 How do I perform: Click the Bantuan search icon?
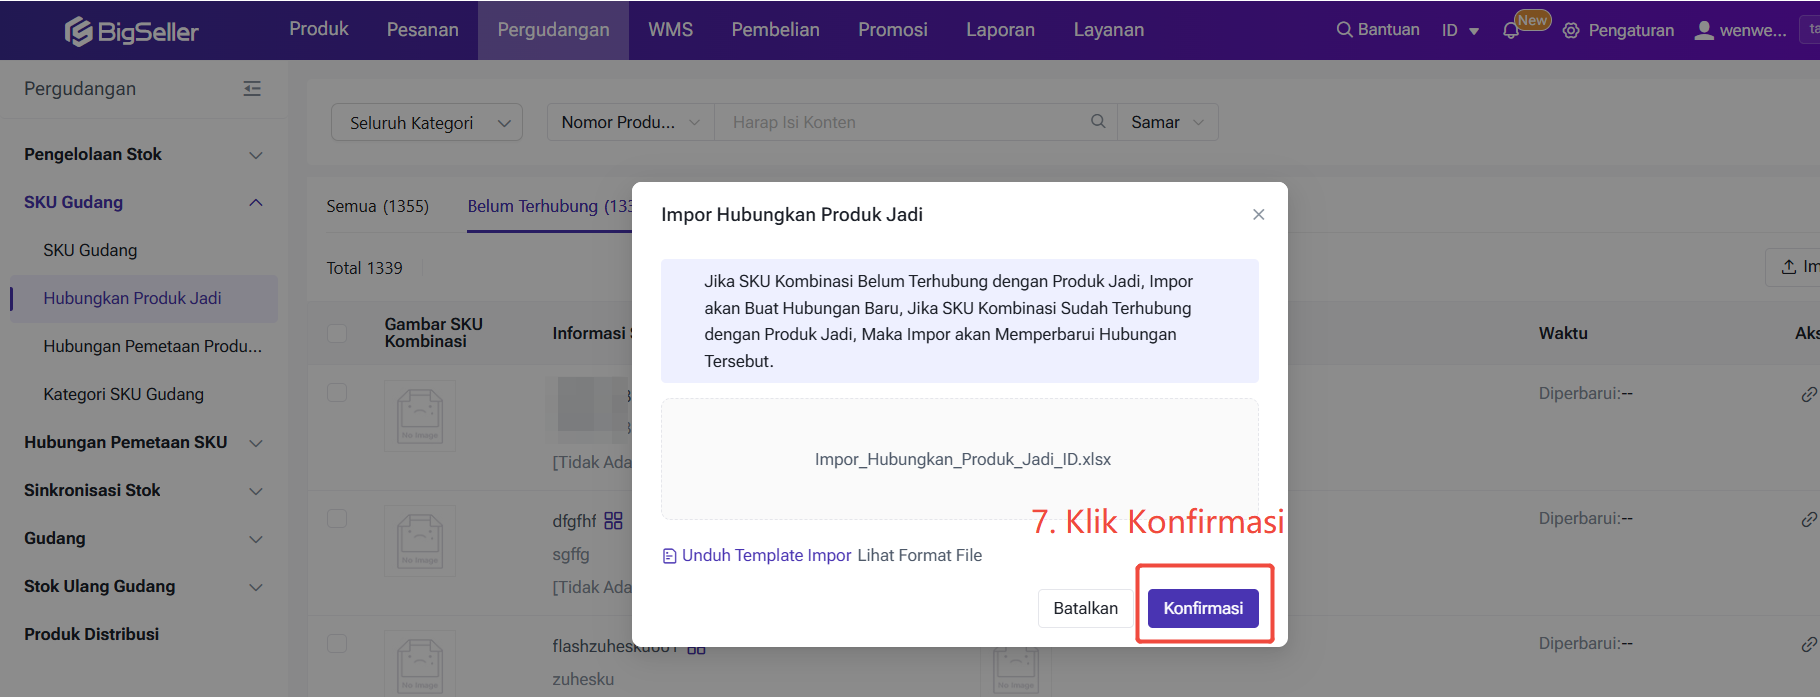1344,30
